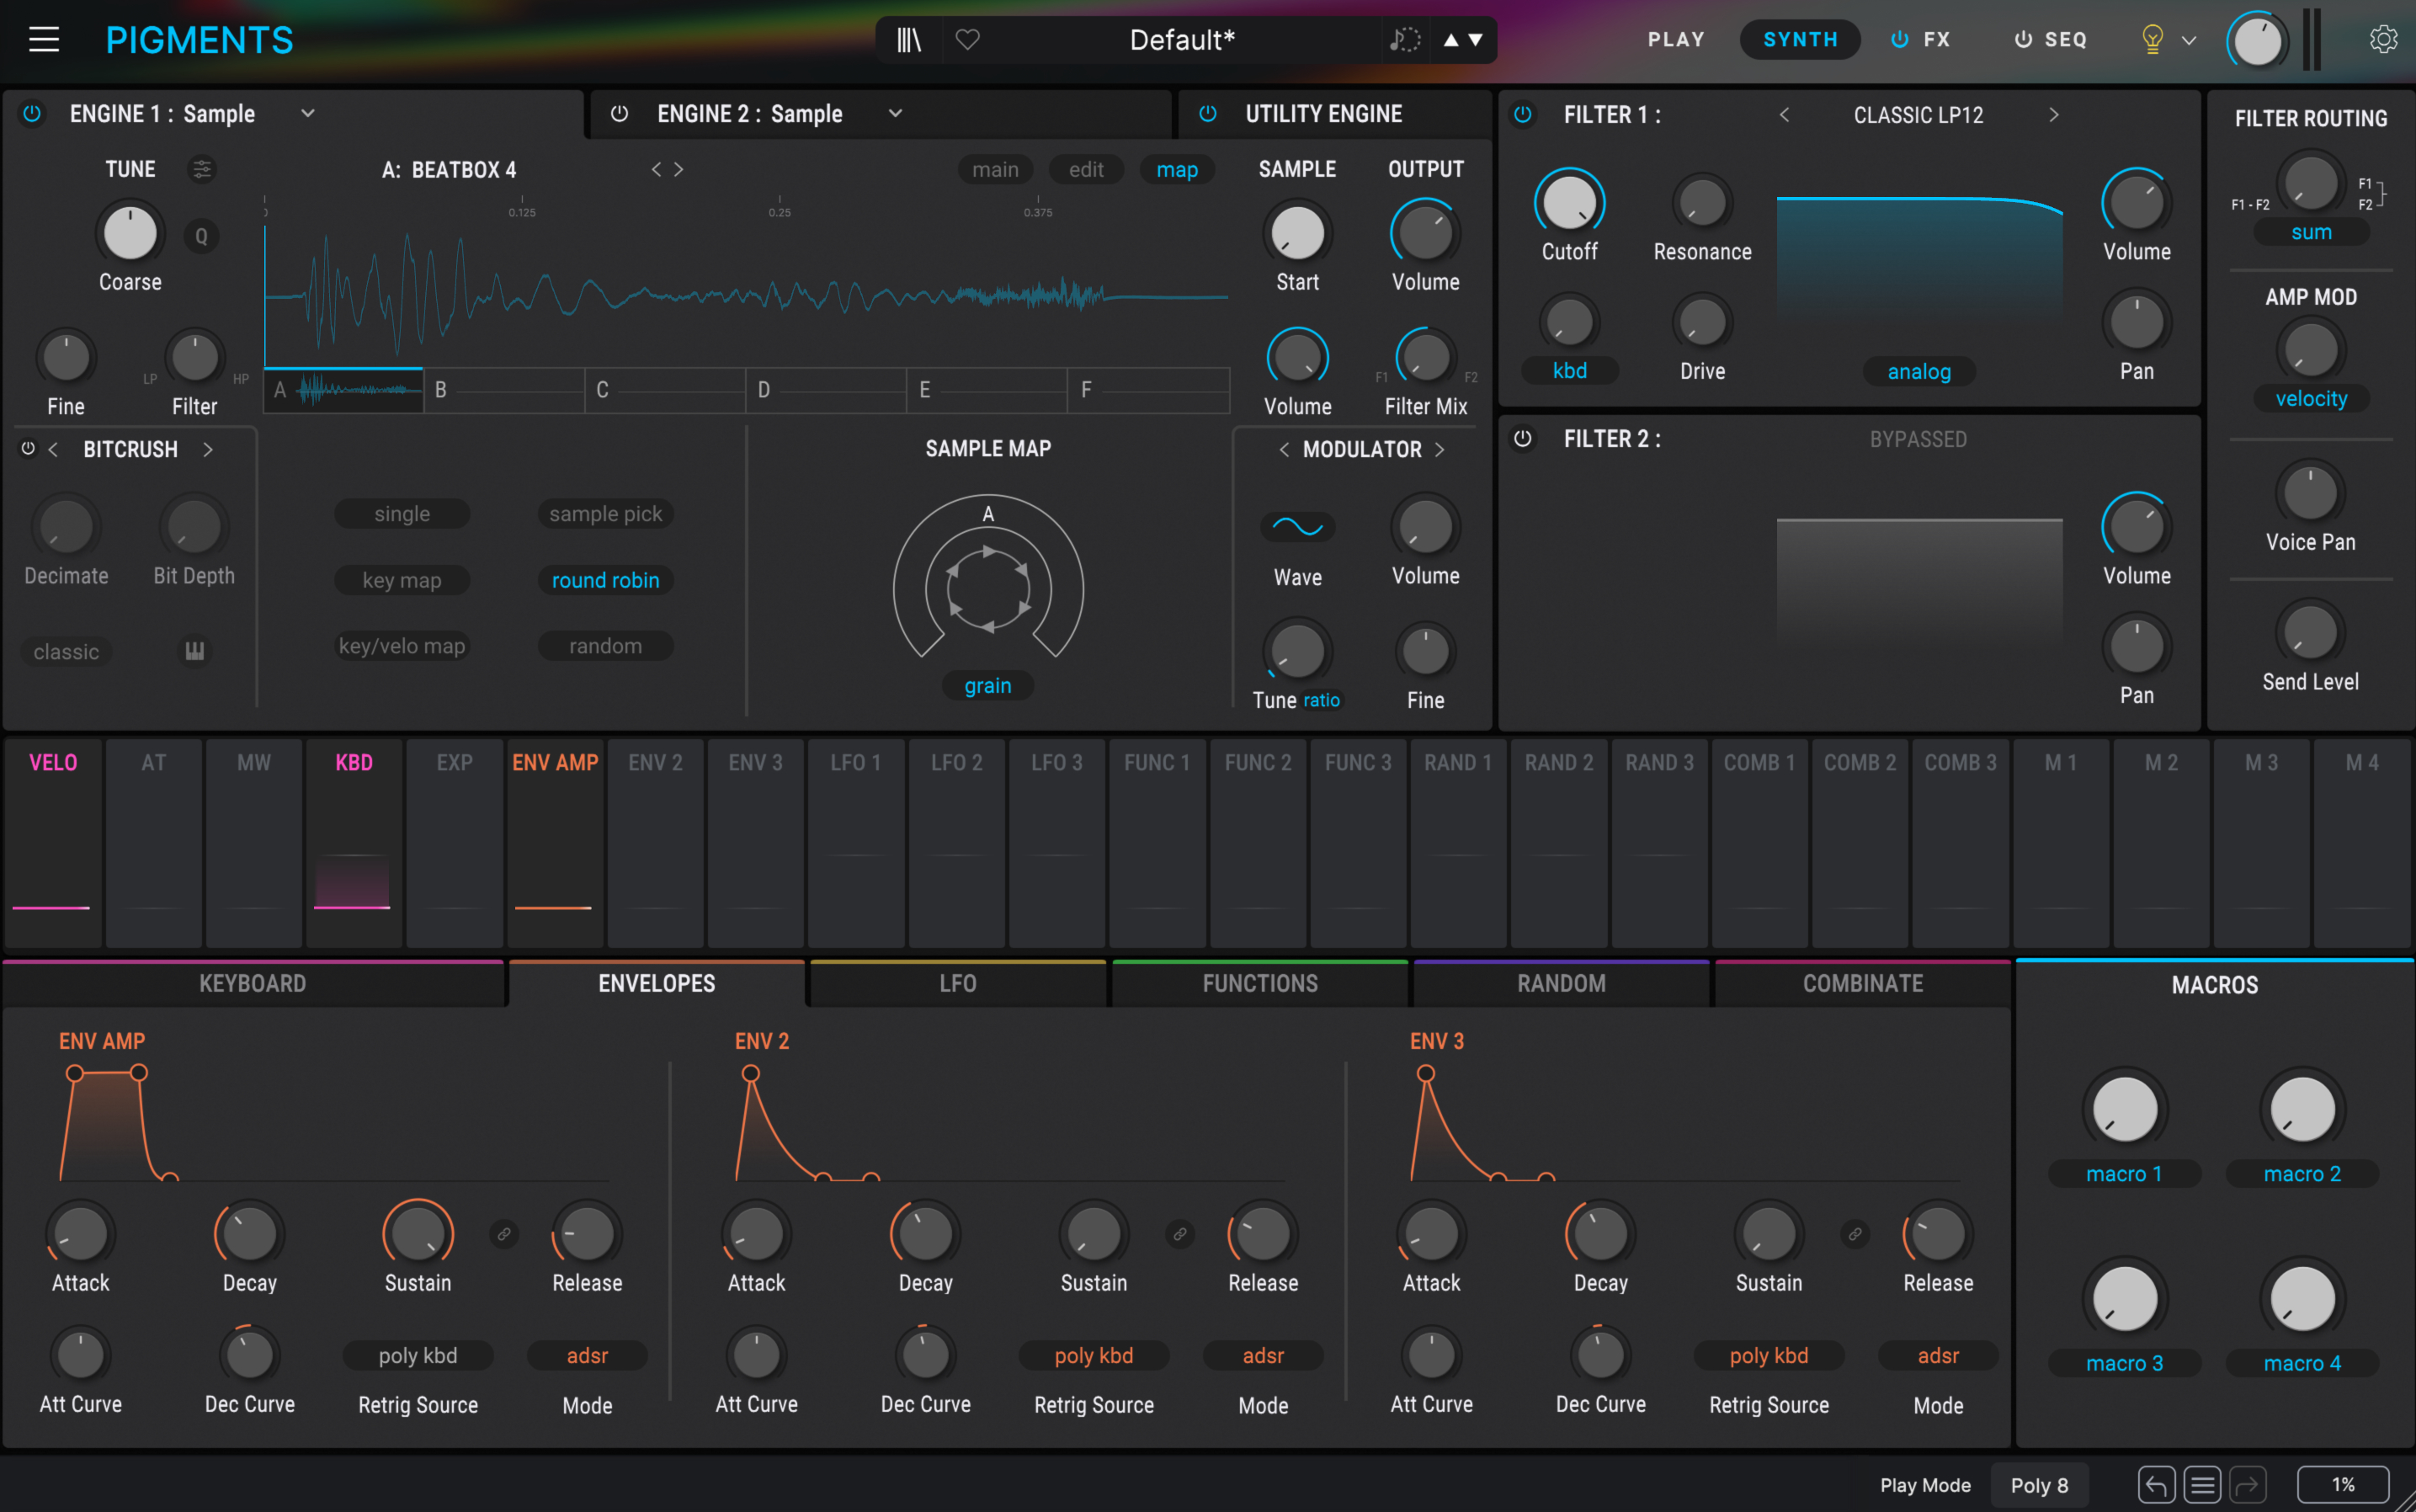Switch to the Combinate tab
2416x1512 pixels.
click(x=1862, y=984)
